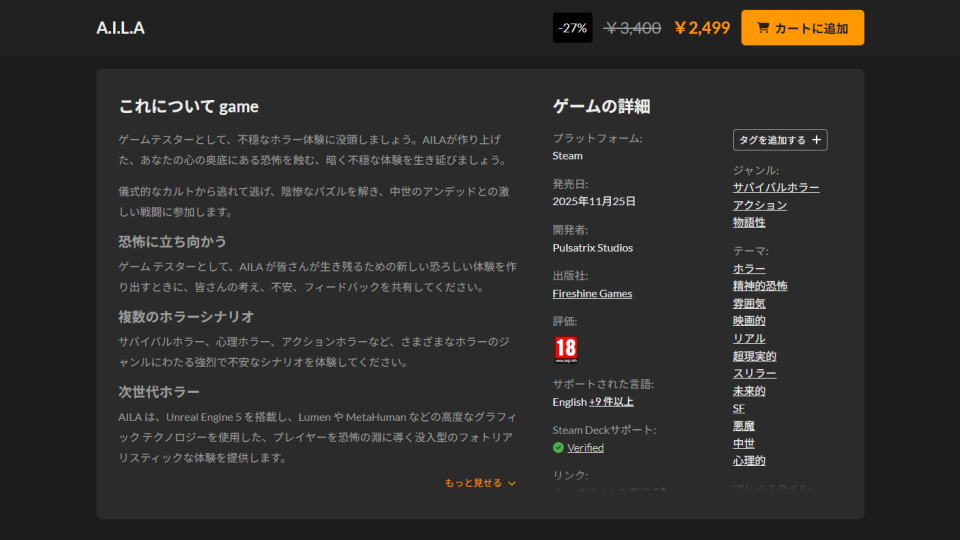
Task: Open the 未来的 theme link
Action: (x=749, y=391)
